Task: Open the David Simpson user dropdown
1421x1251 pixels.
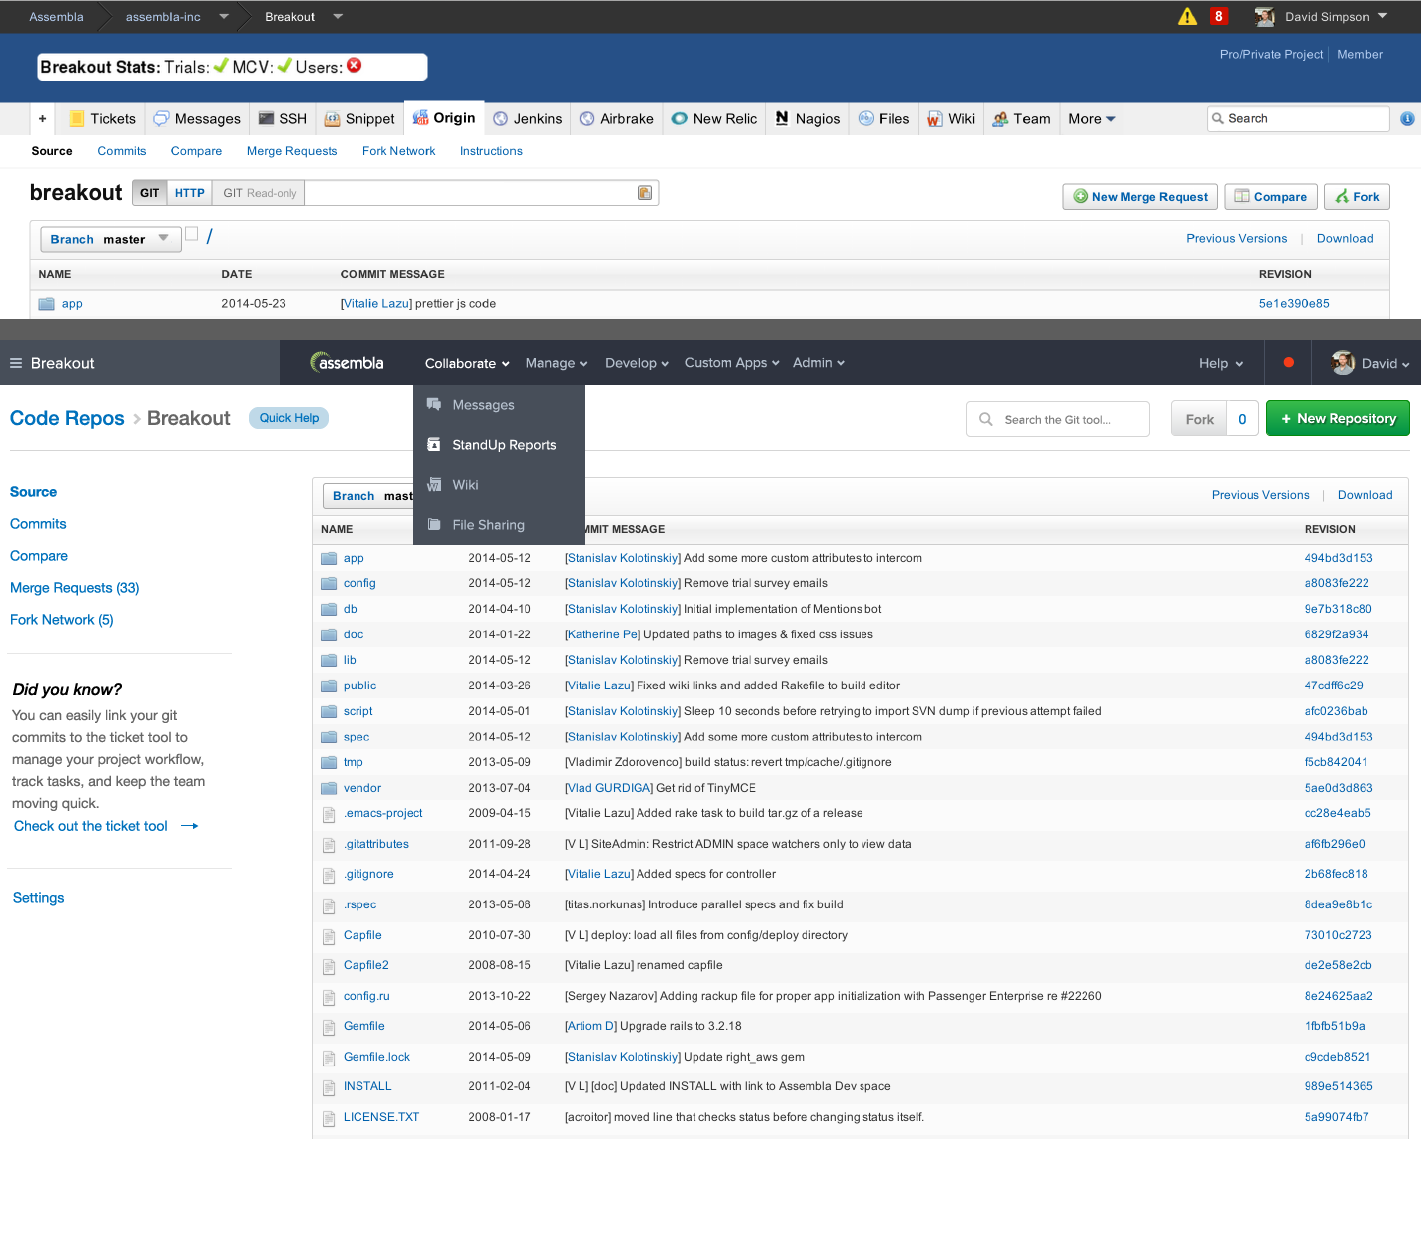Action: pyautogui.click(x=1338, y=16)
